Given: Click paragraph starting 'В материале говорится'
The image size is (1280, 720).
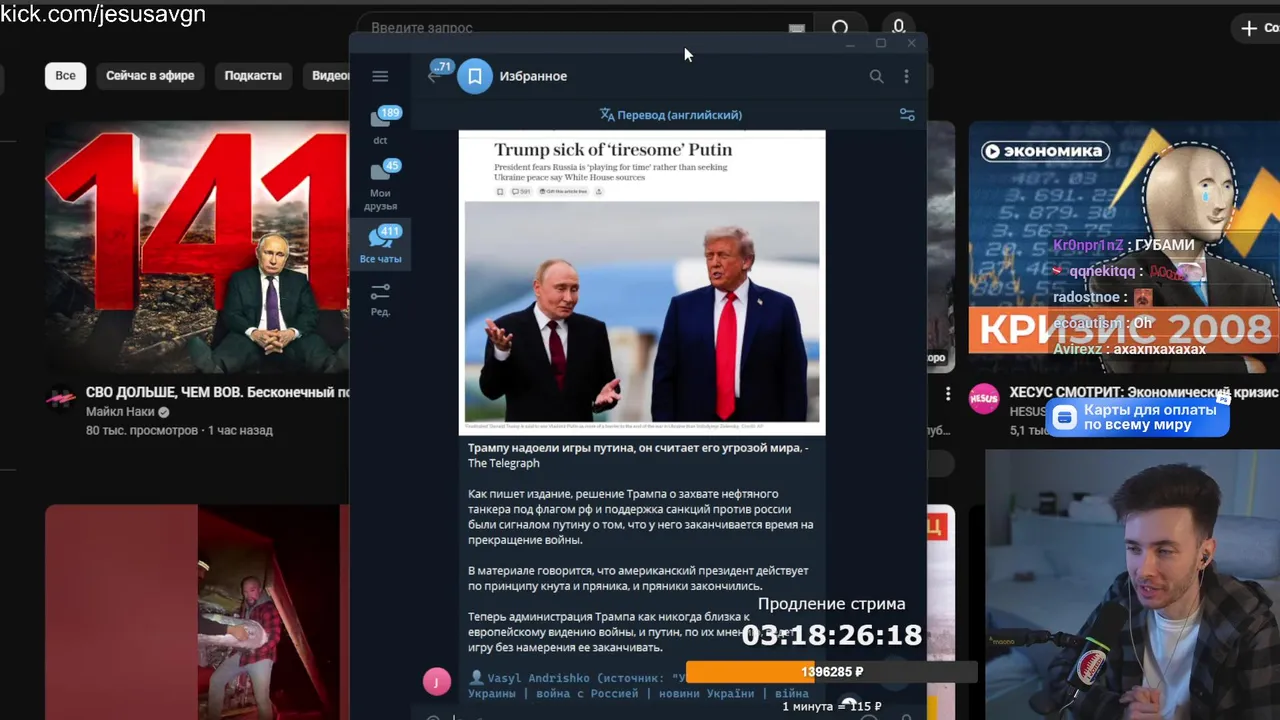Looking at the screenshot, I should coord(638,578).
